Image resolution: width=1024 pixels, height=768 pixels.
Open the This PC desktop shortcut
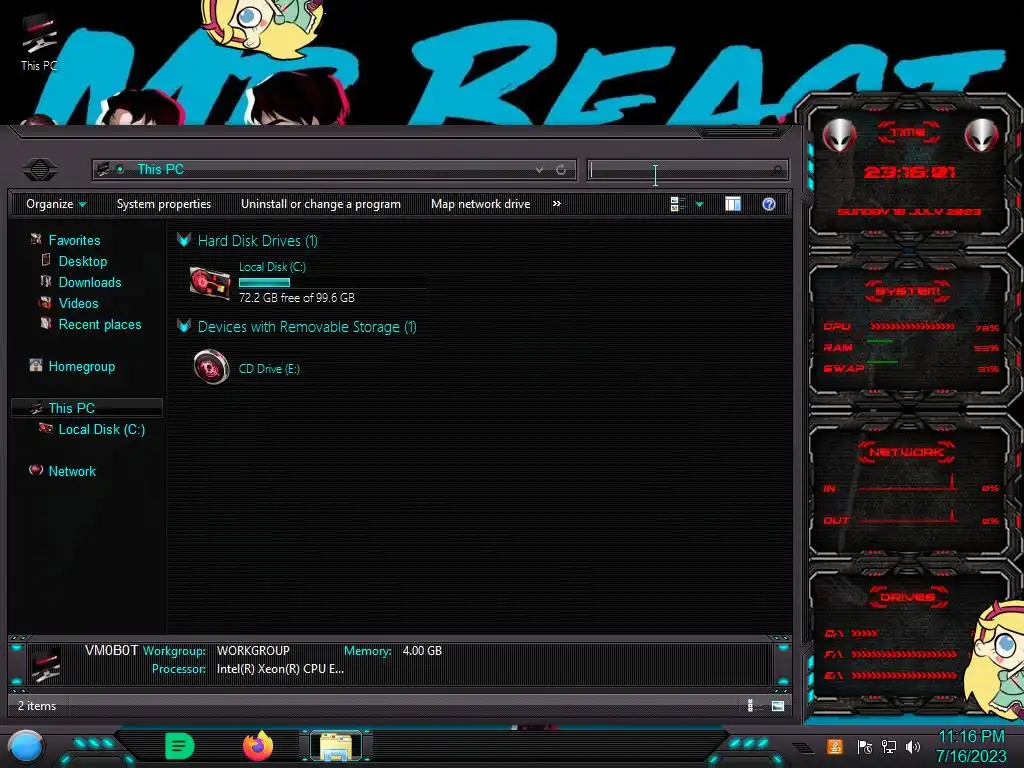pos(39,42)
